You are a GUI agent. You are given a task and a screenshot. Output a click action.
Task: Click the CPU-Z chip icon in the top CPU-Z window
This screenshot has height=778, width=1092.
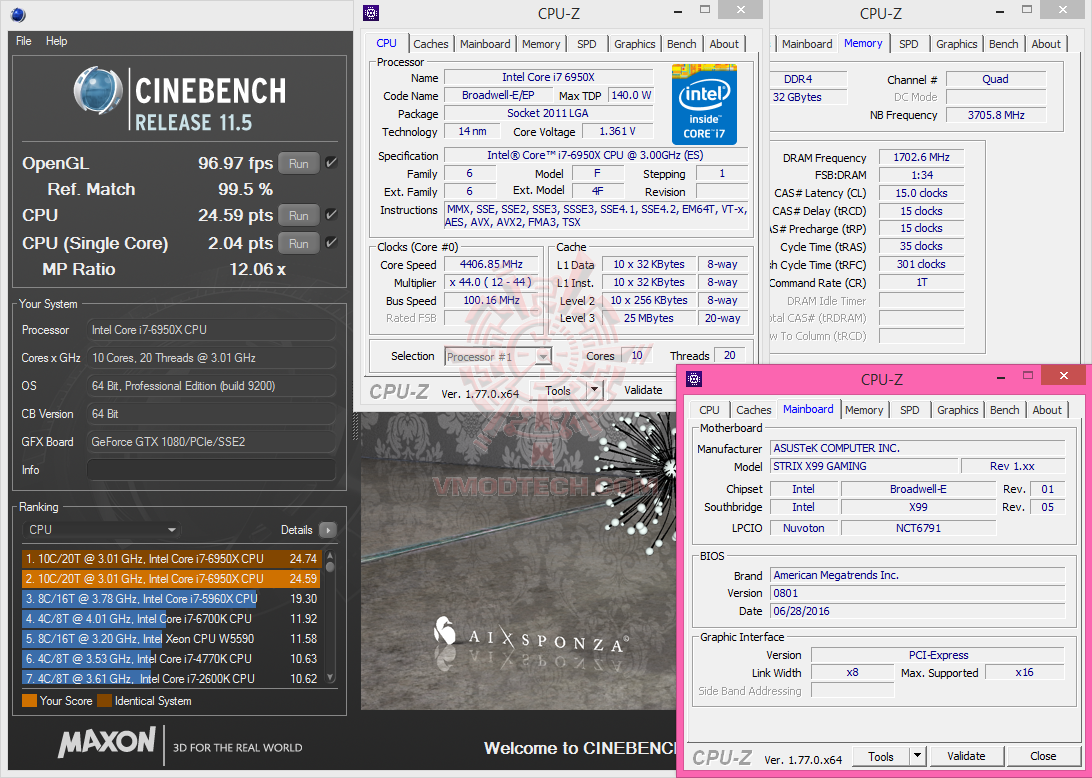coord(371,13)
